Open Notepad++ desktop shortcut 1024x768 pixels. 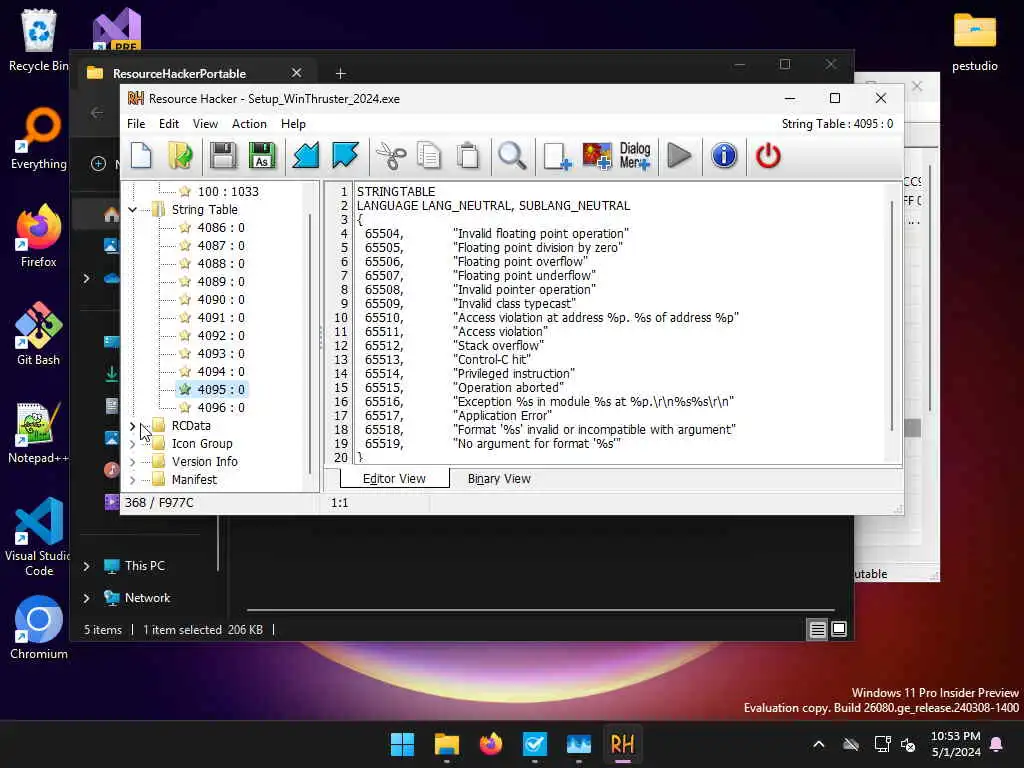coord(38,433)
